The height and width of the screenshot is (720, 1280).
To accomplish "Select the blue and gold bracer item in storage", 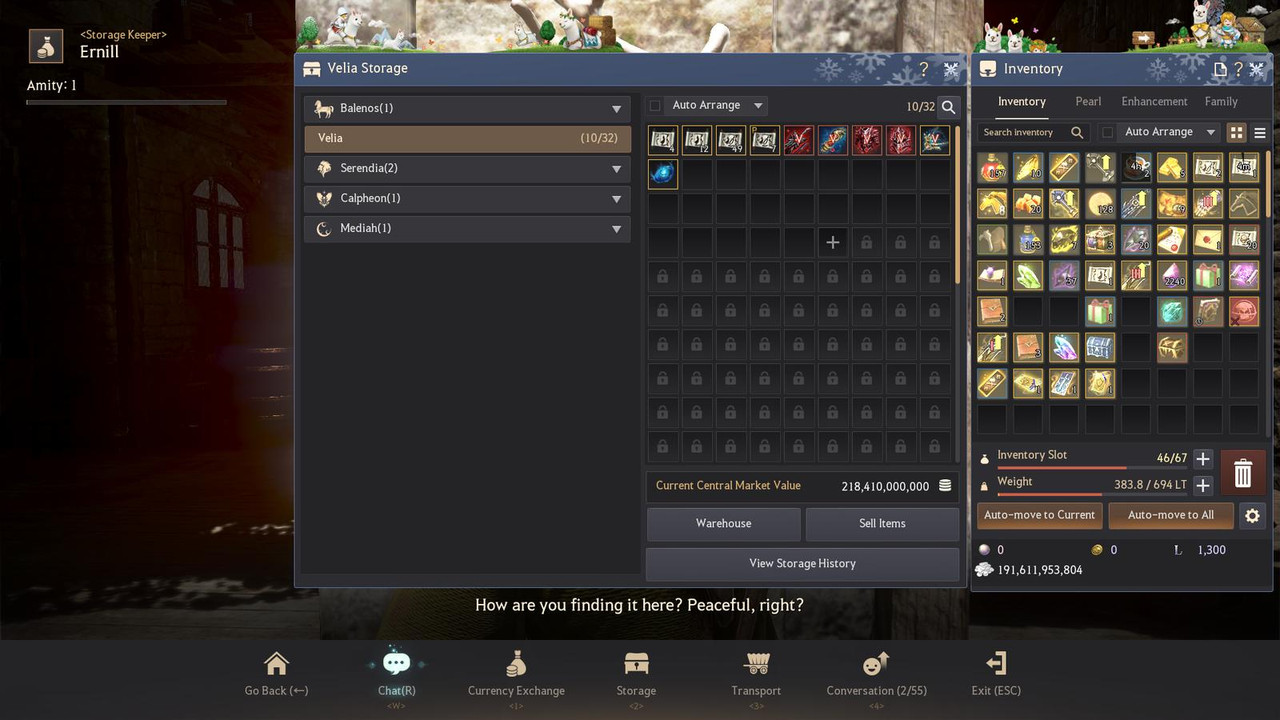I will 833,140.
